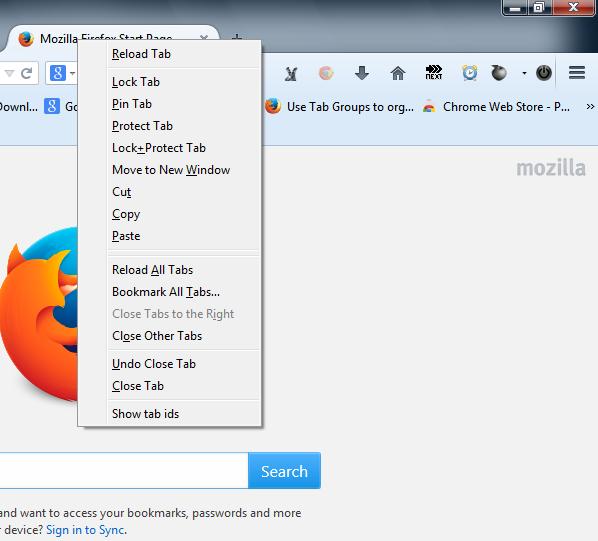The image size is (598, 541).
Task: Go to the Home page icon
Action: pos(398,73)
